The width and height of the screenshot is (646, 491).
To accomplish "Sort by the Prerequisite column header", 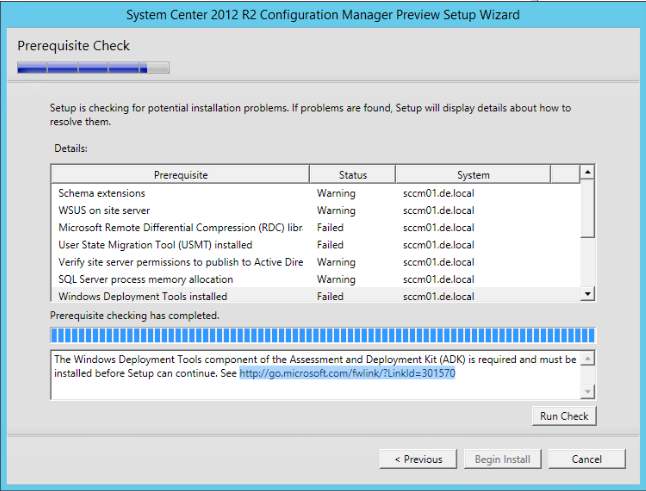I will coord(180,175).
